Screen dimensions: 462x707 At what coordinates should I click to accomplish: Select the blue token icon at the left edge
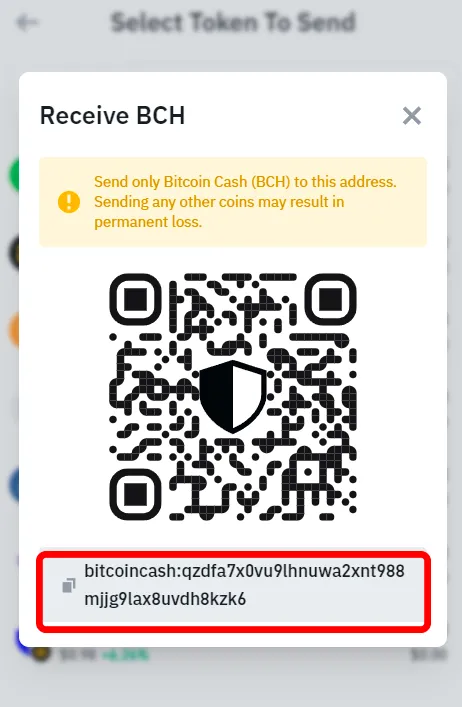click(14, 485)
